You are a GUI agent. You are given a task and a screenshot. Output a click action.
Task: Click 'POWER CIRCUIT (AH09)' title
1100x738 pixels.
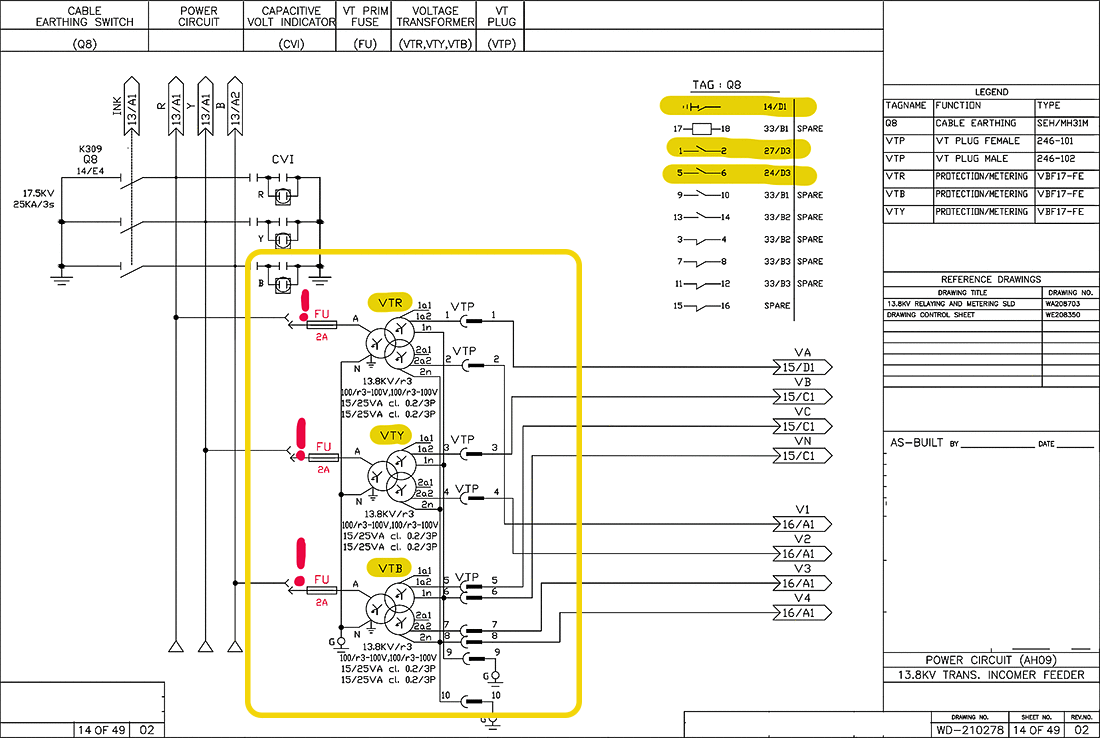[991, 660]
